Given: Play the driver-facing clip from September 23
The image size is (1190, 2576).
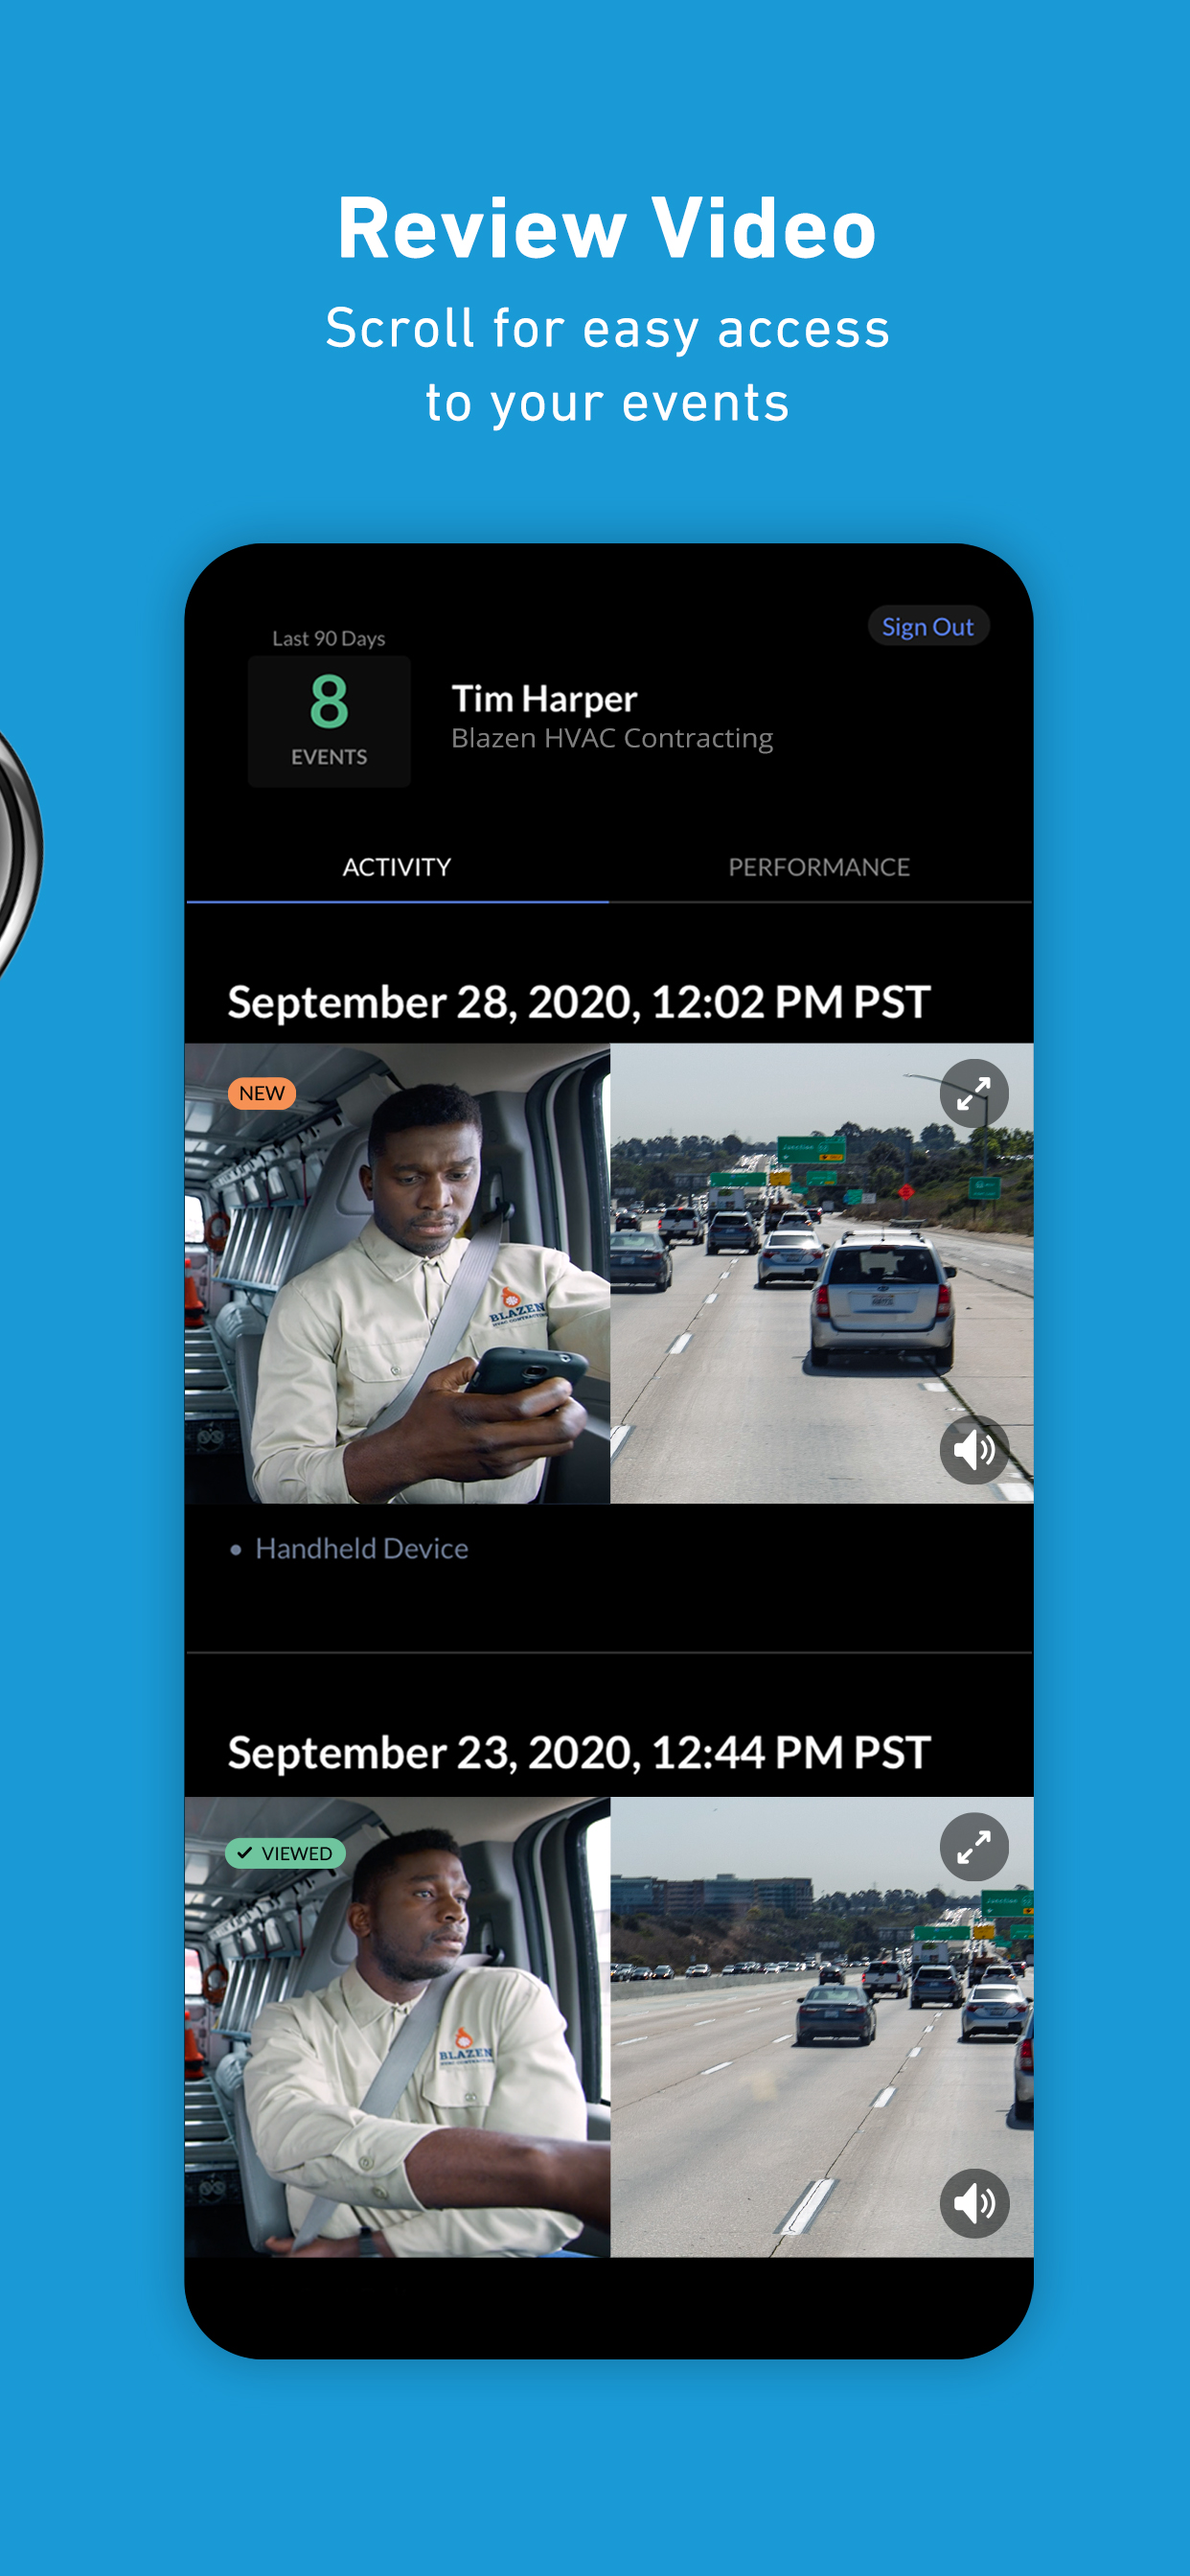Looking at the screenshot, I should (x=397, y=2027).
